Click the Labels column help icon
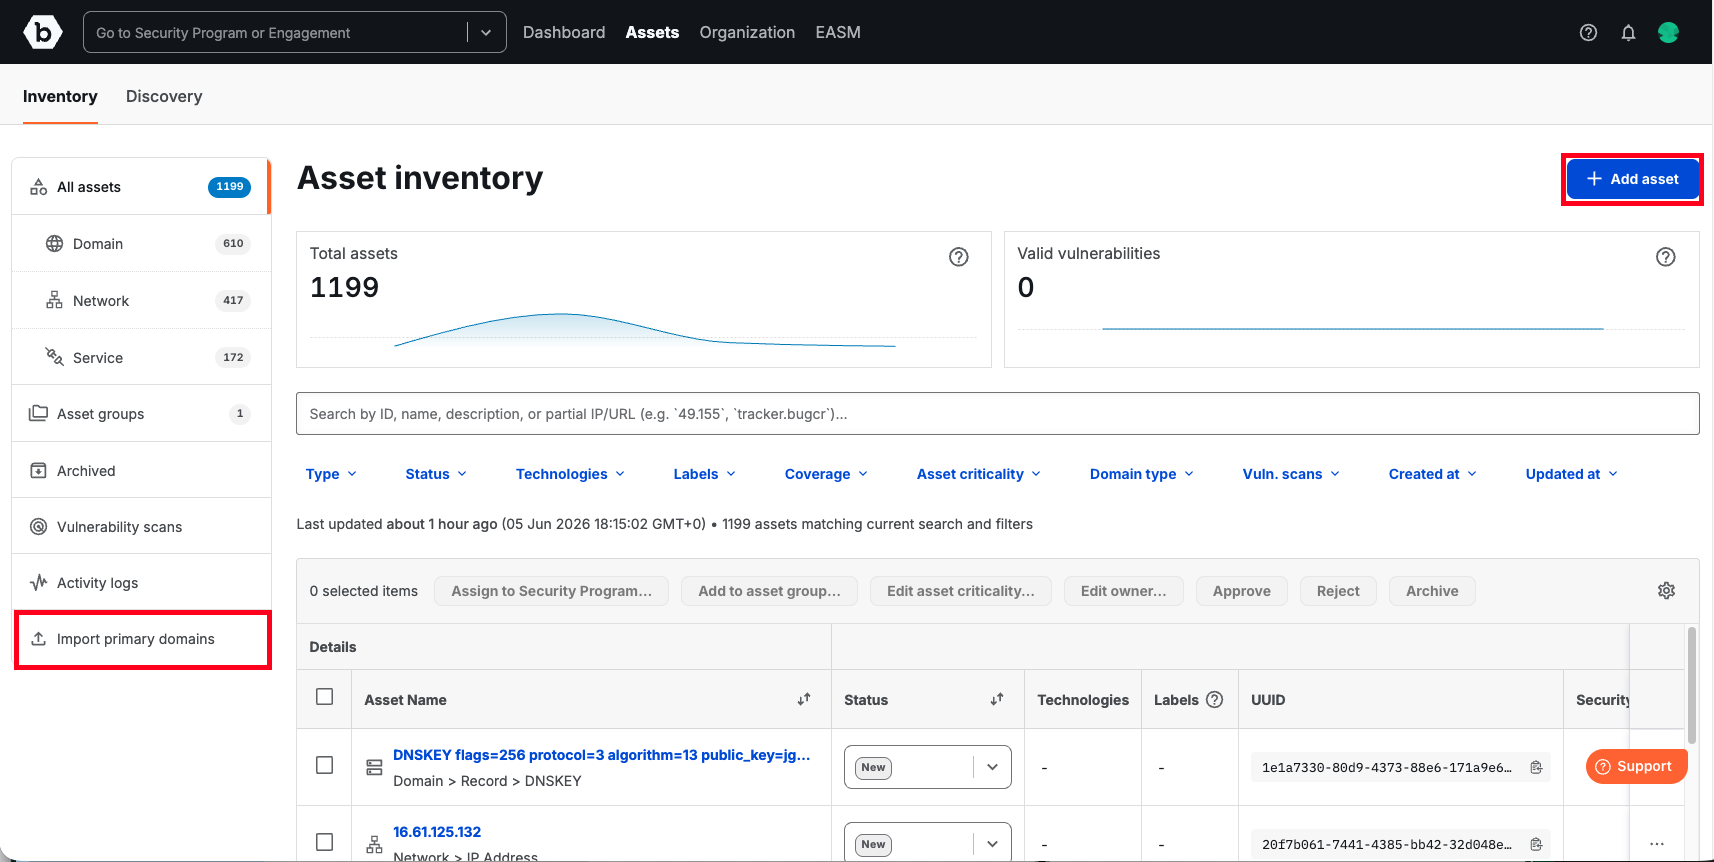The image size is (1714, 862). click(x=1214, y=700)
